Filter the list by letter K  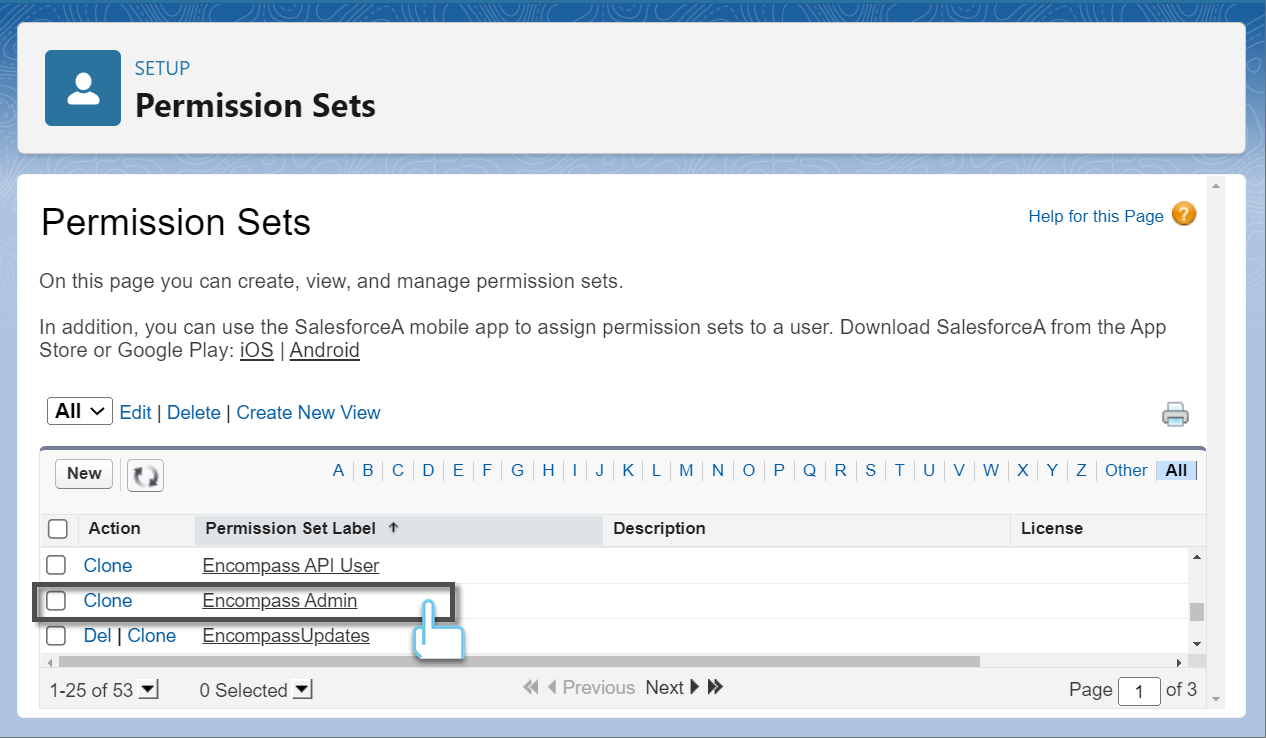(628, 470)
